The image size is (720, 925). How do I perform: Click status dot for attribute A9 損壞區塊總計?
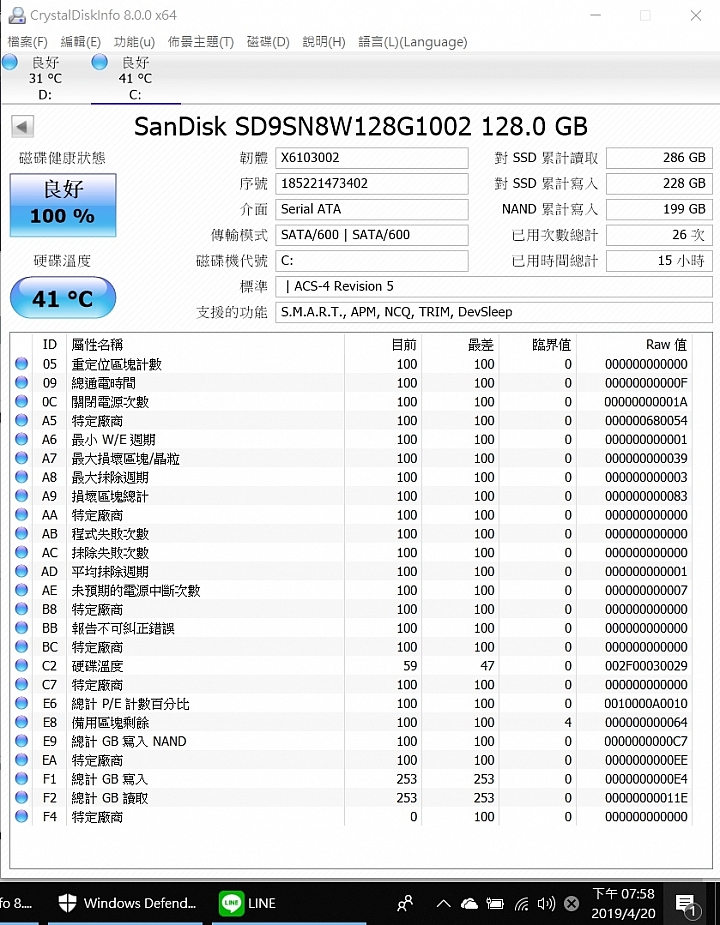click(22, 496)
